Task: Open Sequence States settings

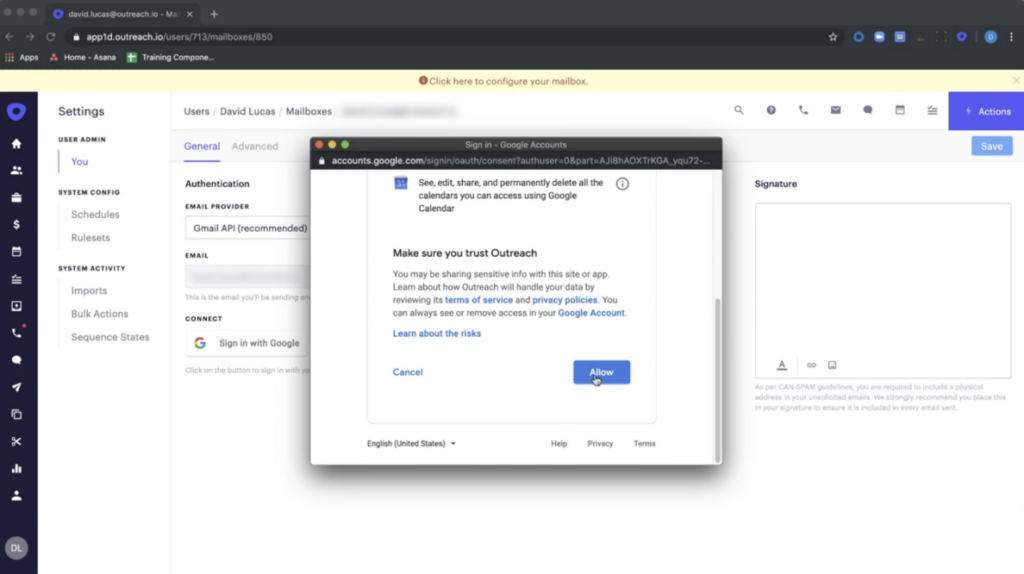Action: pyautogui.click(x=110, y=337)
